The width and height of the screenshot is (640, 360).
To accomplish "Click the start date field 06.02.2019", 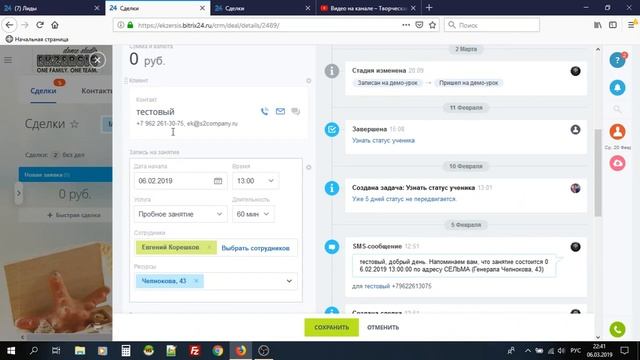I will 180,181.
